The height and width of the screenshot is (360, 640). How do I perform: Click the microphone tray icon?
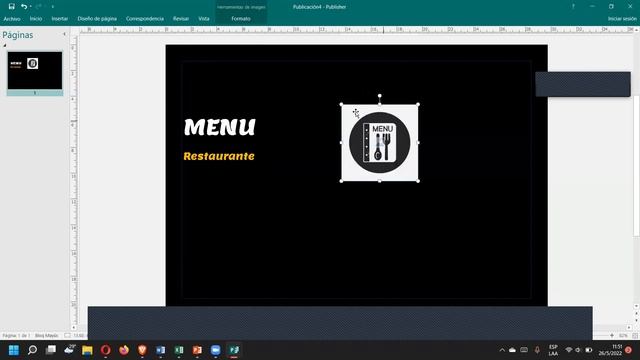coord(537,350)
